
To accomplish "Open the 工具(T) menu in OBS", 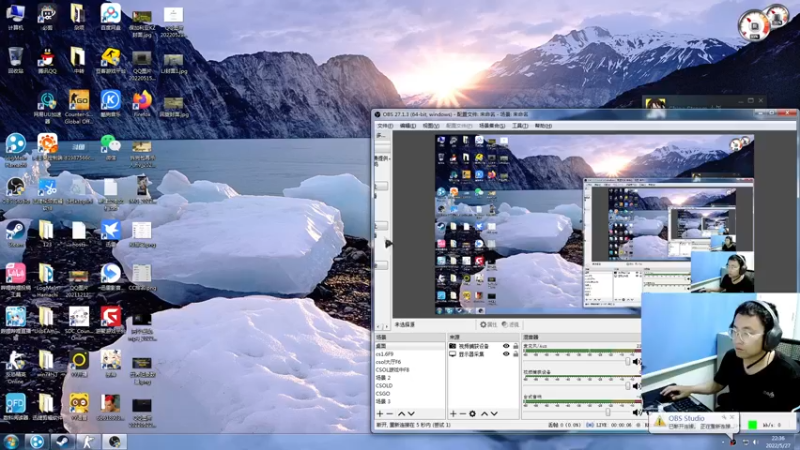I will point(520,126).
